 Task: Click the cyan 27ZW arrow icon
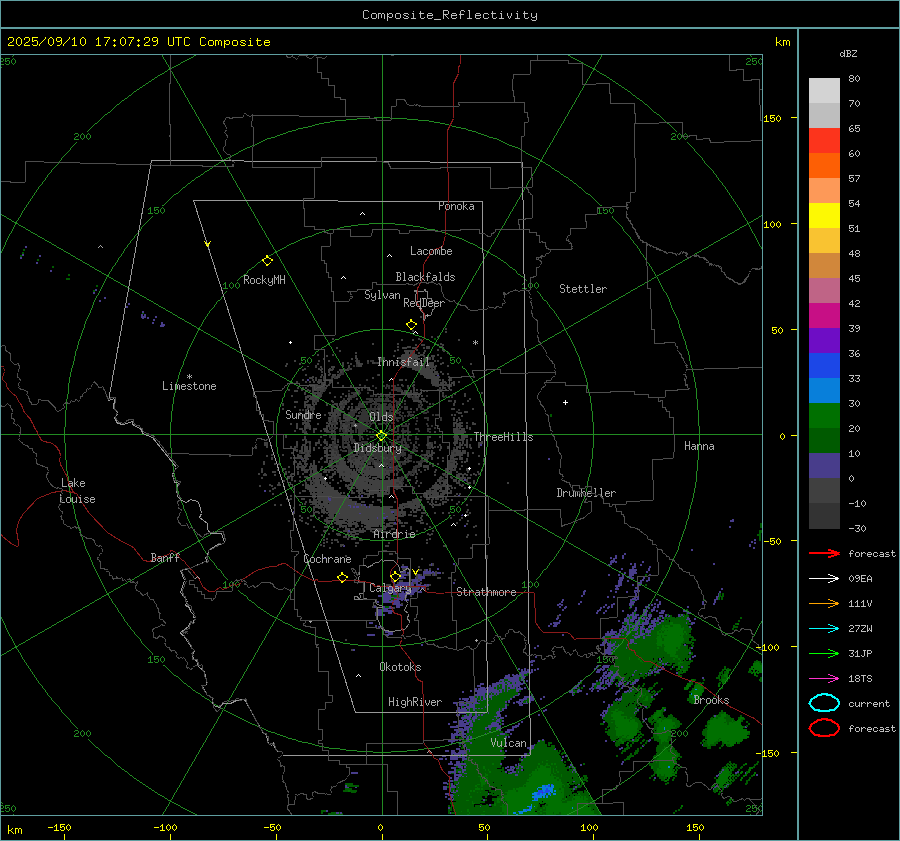coord(824,629)
